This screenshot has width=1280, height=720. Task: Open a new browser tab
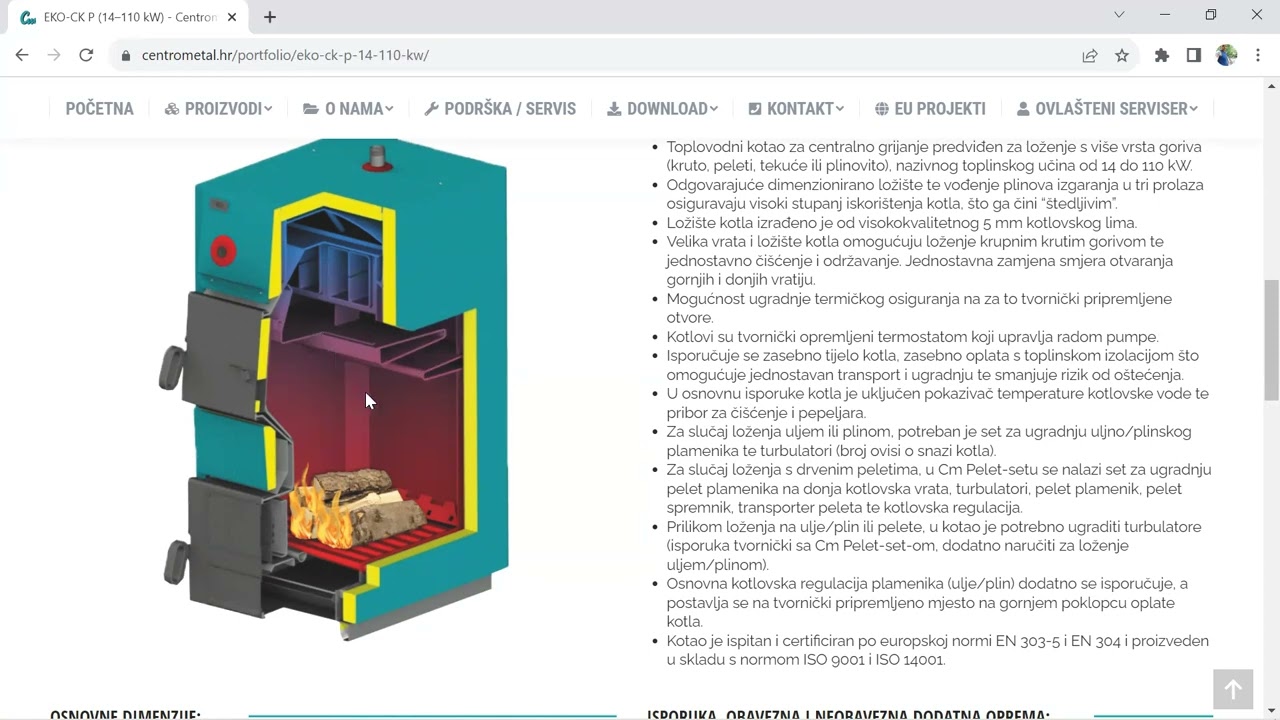[270, 17]
